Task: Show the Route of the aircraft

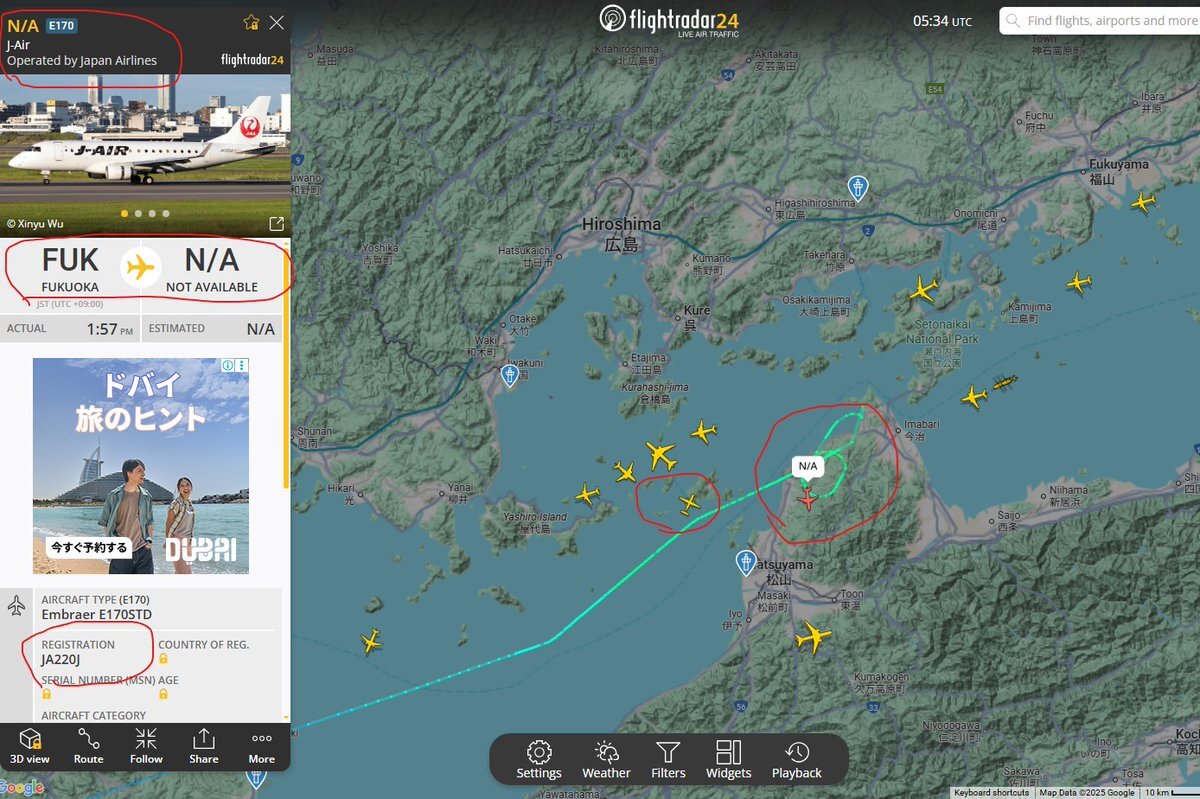Action: point(88,746)
